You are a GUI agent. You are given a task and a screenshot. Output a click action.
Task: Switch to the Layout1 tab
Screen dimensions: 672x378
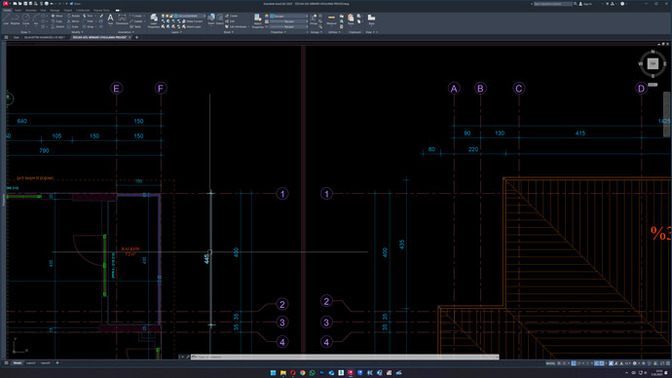pos(31,363)
